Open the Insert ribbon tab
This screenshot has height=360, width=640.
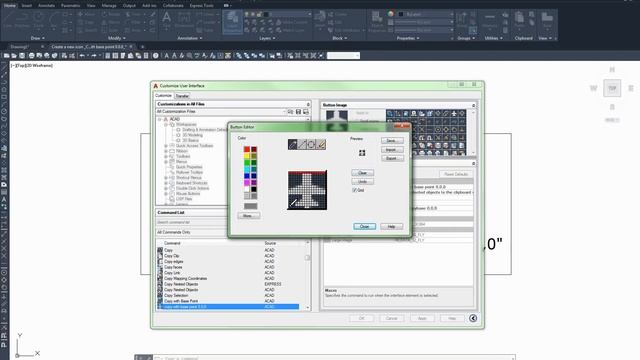[x=27, y=6]
